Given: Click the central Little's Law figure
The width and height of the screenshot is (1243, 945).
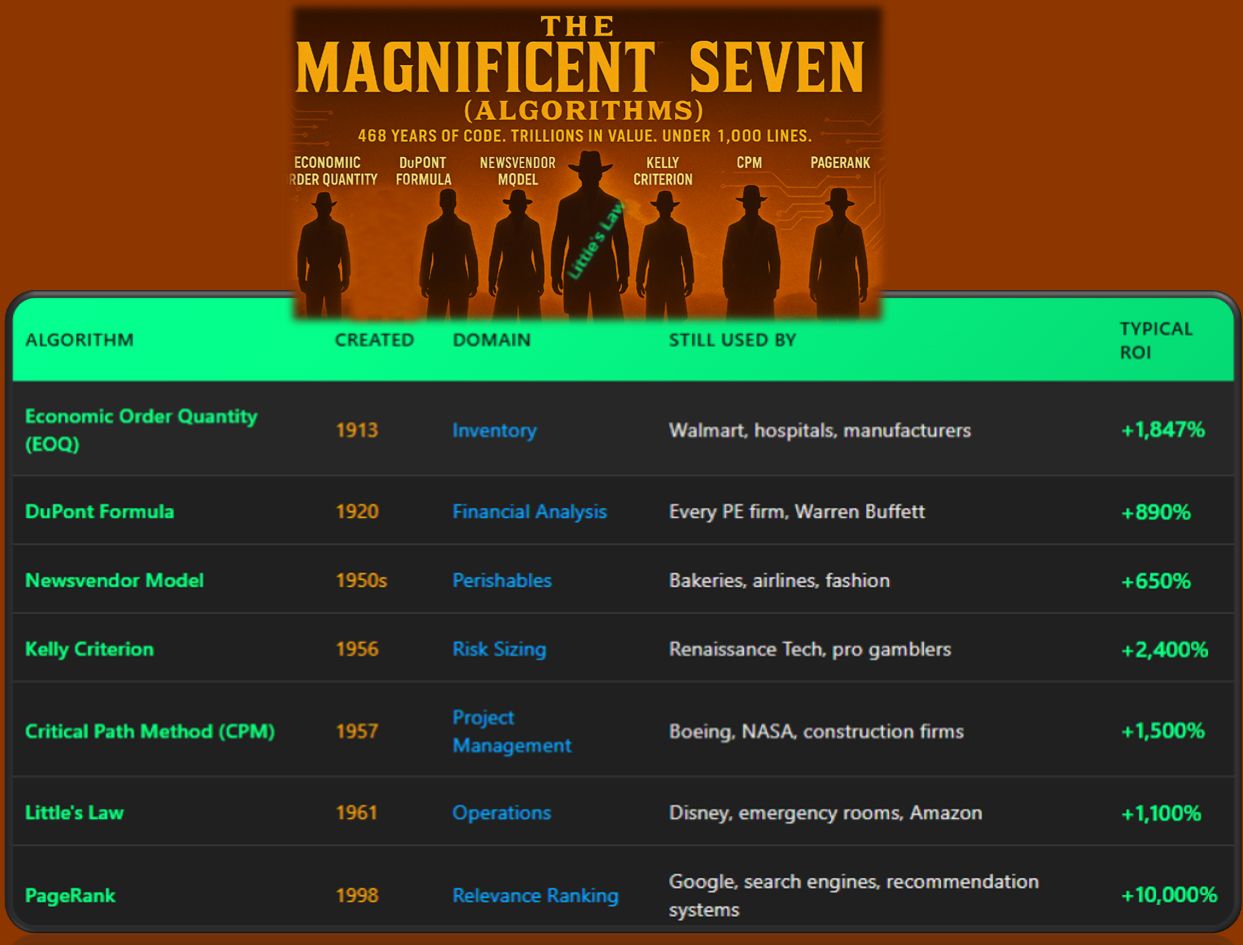Looking at the screenshot, I should click(x=592, y=240).
